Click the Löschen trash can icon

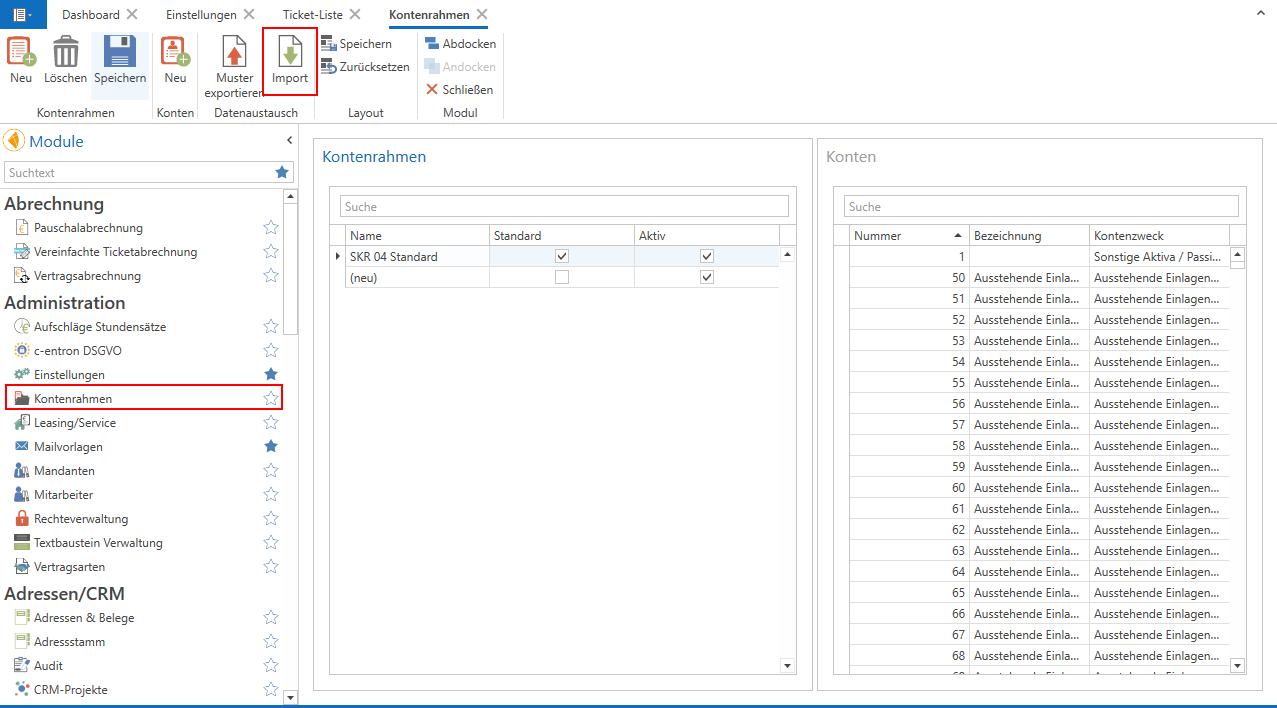point(66,54)
